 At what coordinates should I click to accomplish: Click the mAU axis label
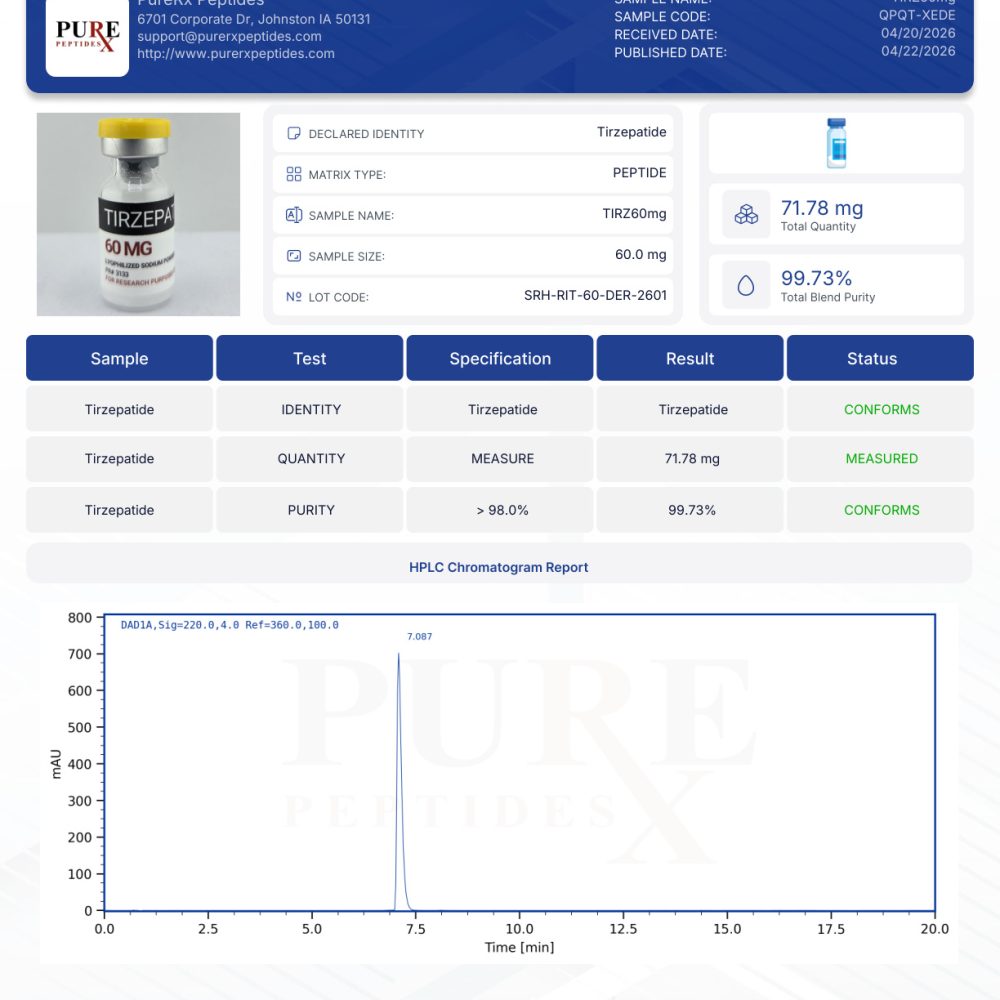click(x=56, y=764)
